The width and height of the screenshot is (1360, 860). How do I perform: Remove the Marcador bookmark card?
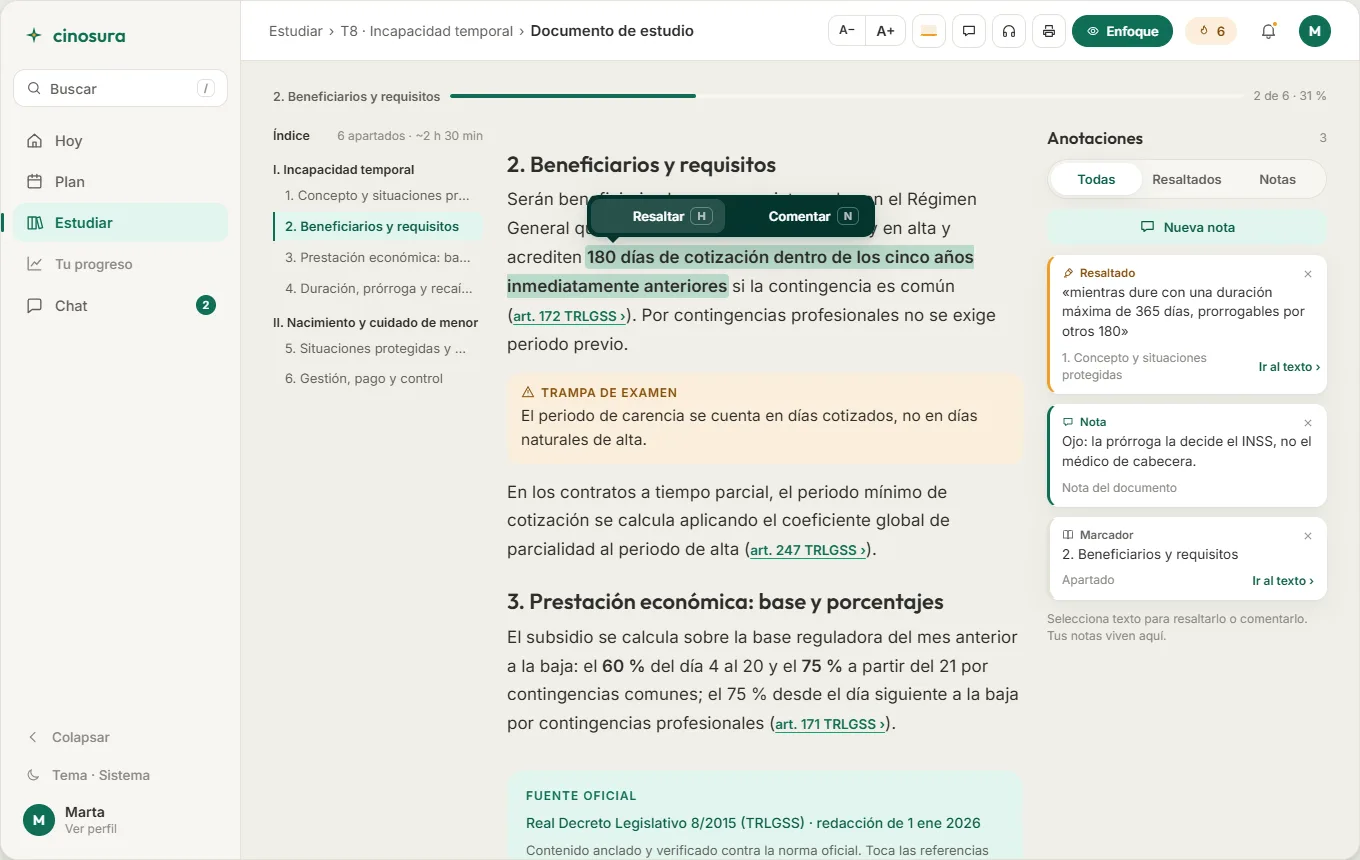(1308, 536)
